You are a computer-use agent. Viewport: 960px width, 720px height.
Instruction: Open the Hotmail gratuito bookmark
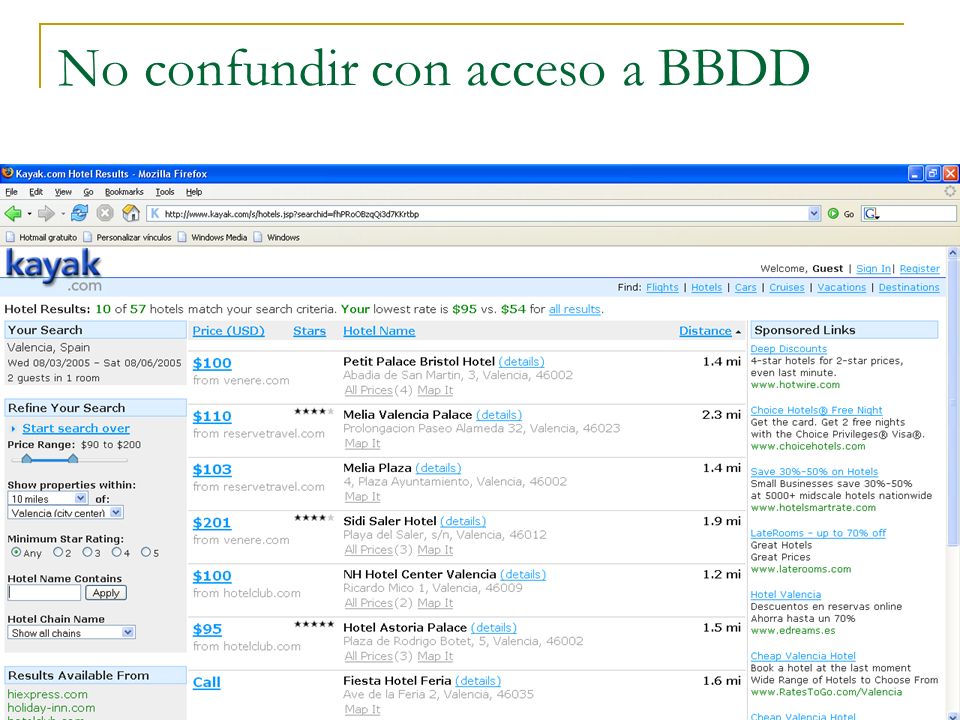coord(42,238)
